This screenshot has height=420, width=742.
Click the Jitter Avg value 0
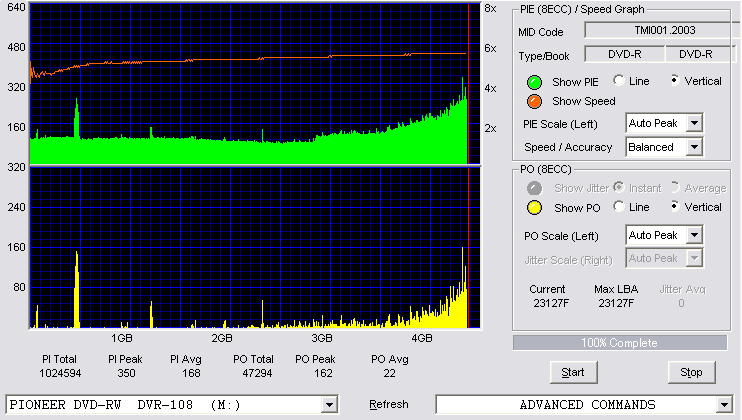pyautogui.click(x=681, y=303)
